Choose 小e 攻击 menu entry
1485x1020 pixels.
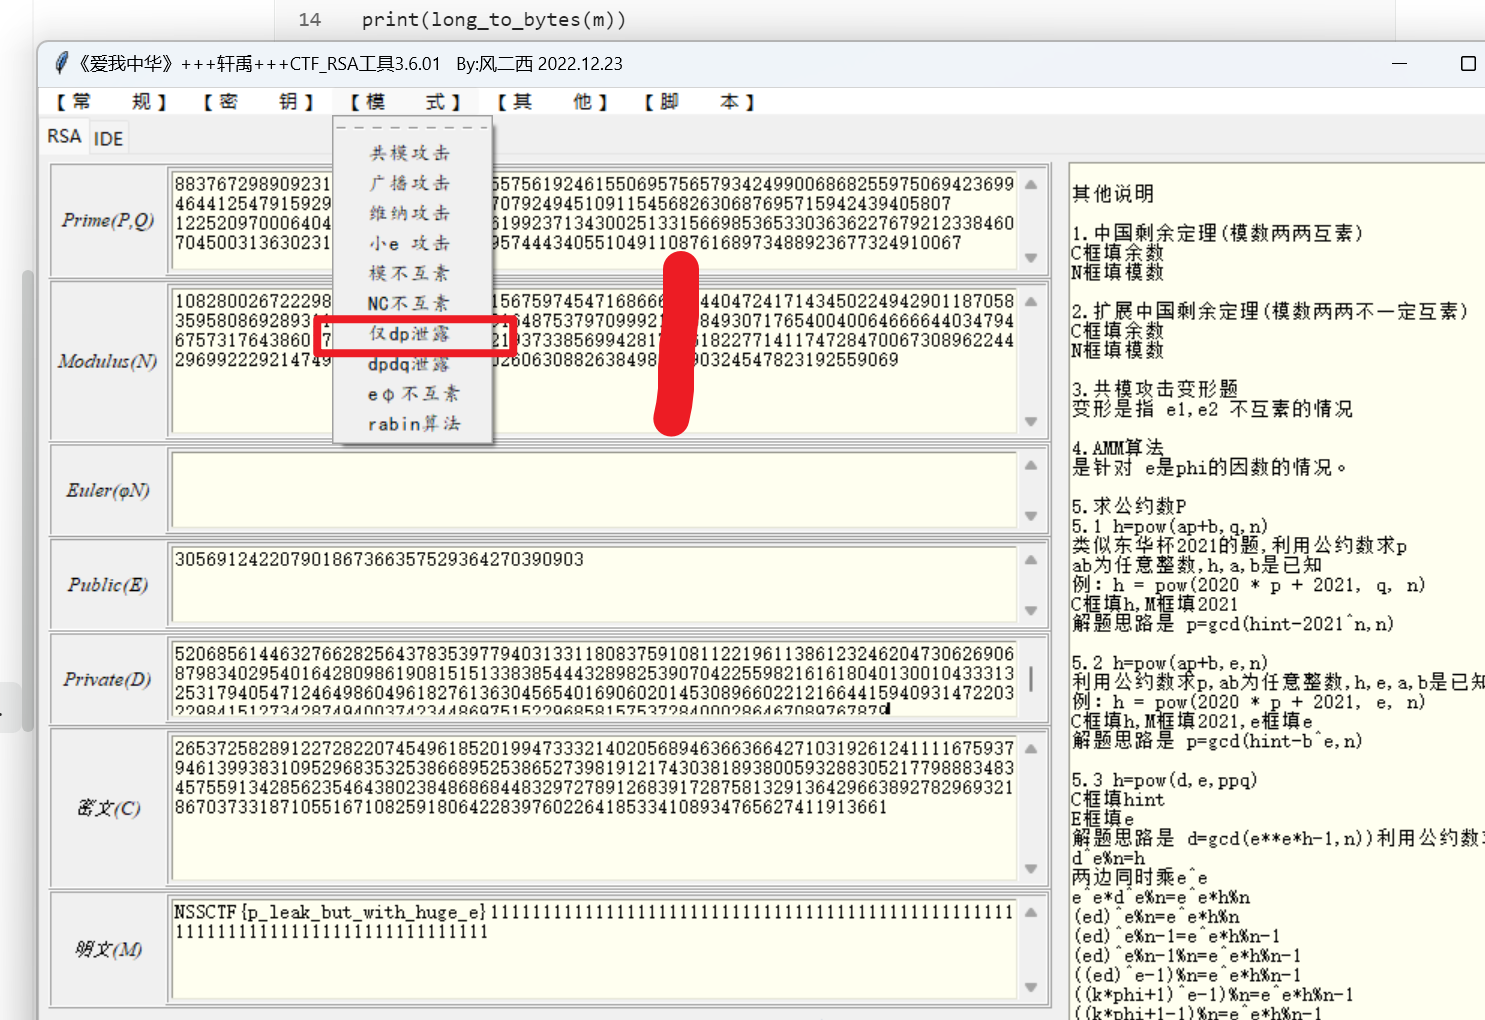click(410, 243)
